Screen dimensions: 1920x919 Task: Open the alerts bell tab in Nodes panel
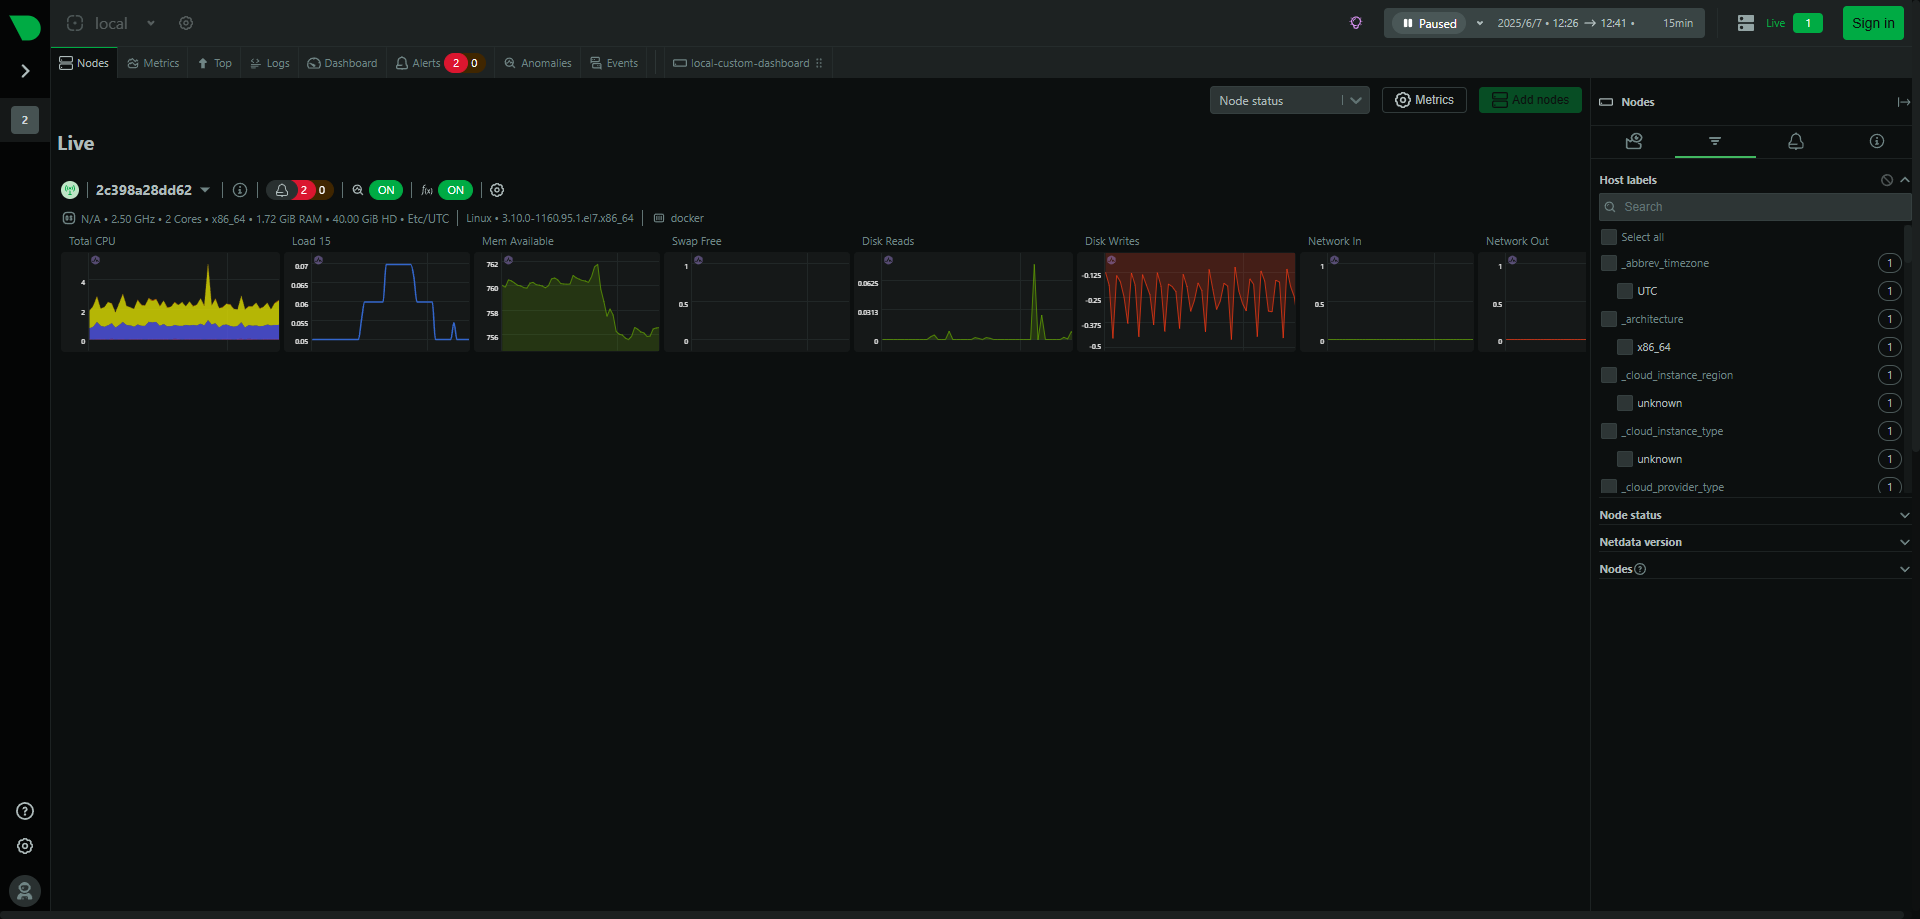[x=1796, y=142]
